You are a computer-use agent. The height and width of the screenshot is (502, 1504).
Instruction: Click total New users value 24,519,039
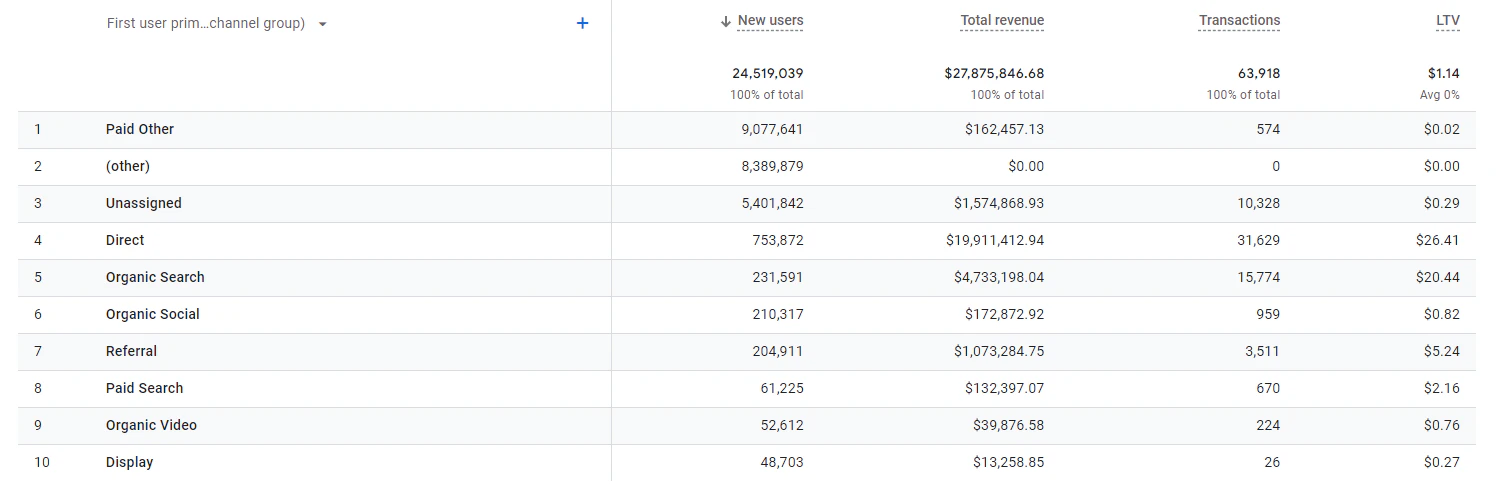pos(768,73)
